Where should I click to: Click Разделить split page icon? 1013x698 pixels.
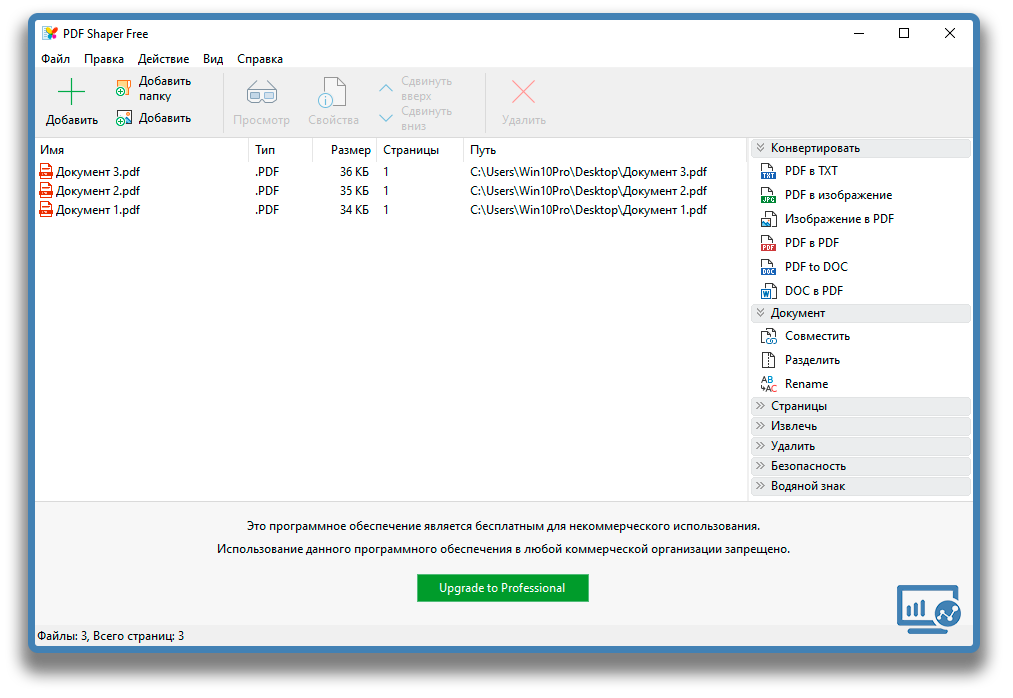[x=768, y=360]
